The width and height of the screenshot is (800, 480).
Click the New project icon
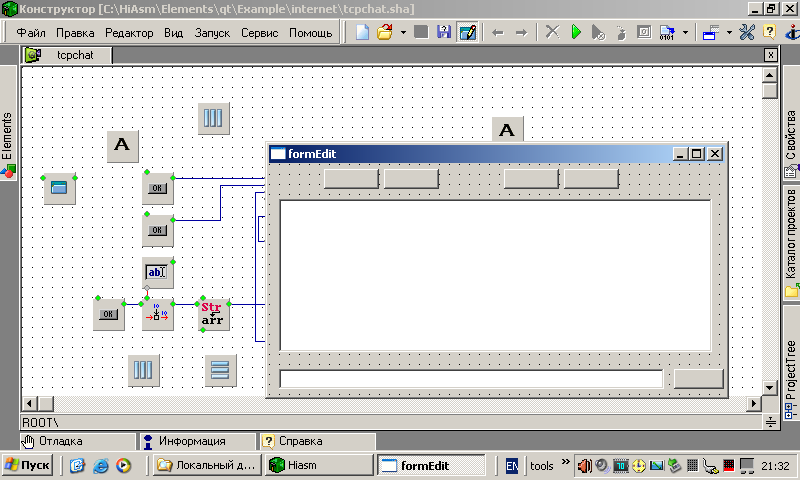(364, 32)
